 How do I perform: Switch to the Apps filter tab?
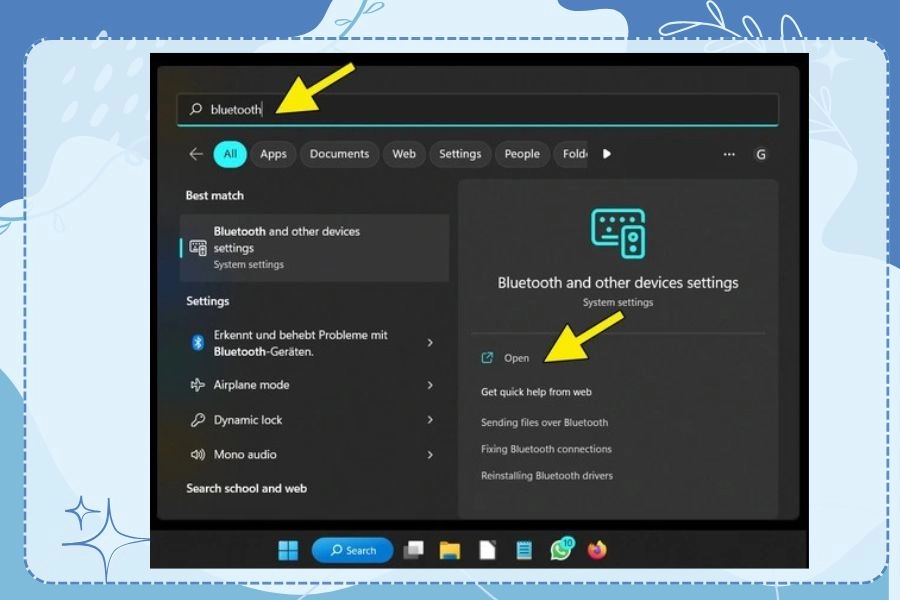(273, 154)
